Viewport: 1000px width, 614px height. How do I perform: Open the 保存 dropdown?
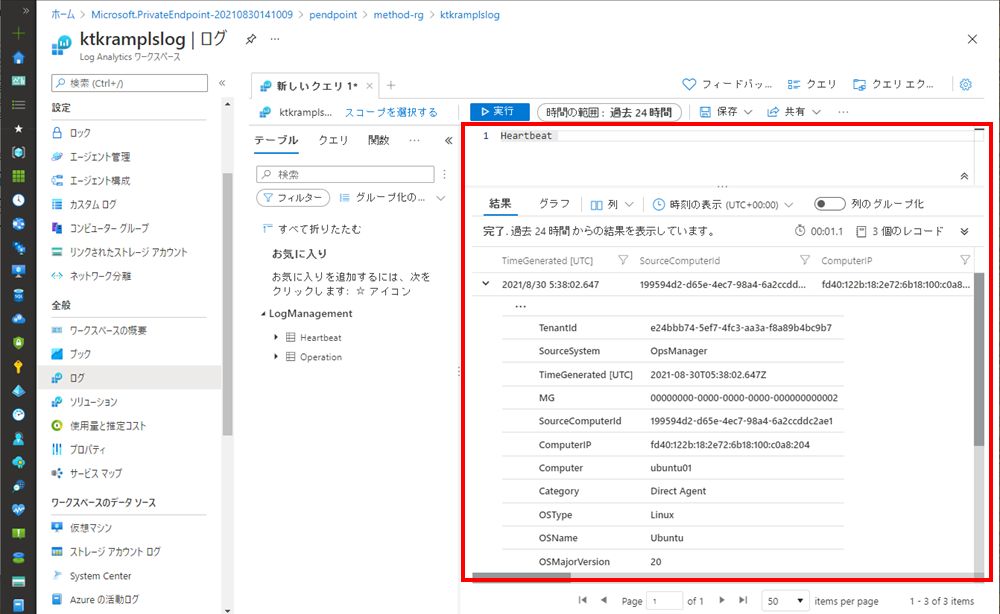(726, 112)
